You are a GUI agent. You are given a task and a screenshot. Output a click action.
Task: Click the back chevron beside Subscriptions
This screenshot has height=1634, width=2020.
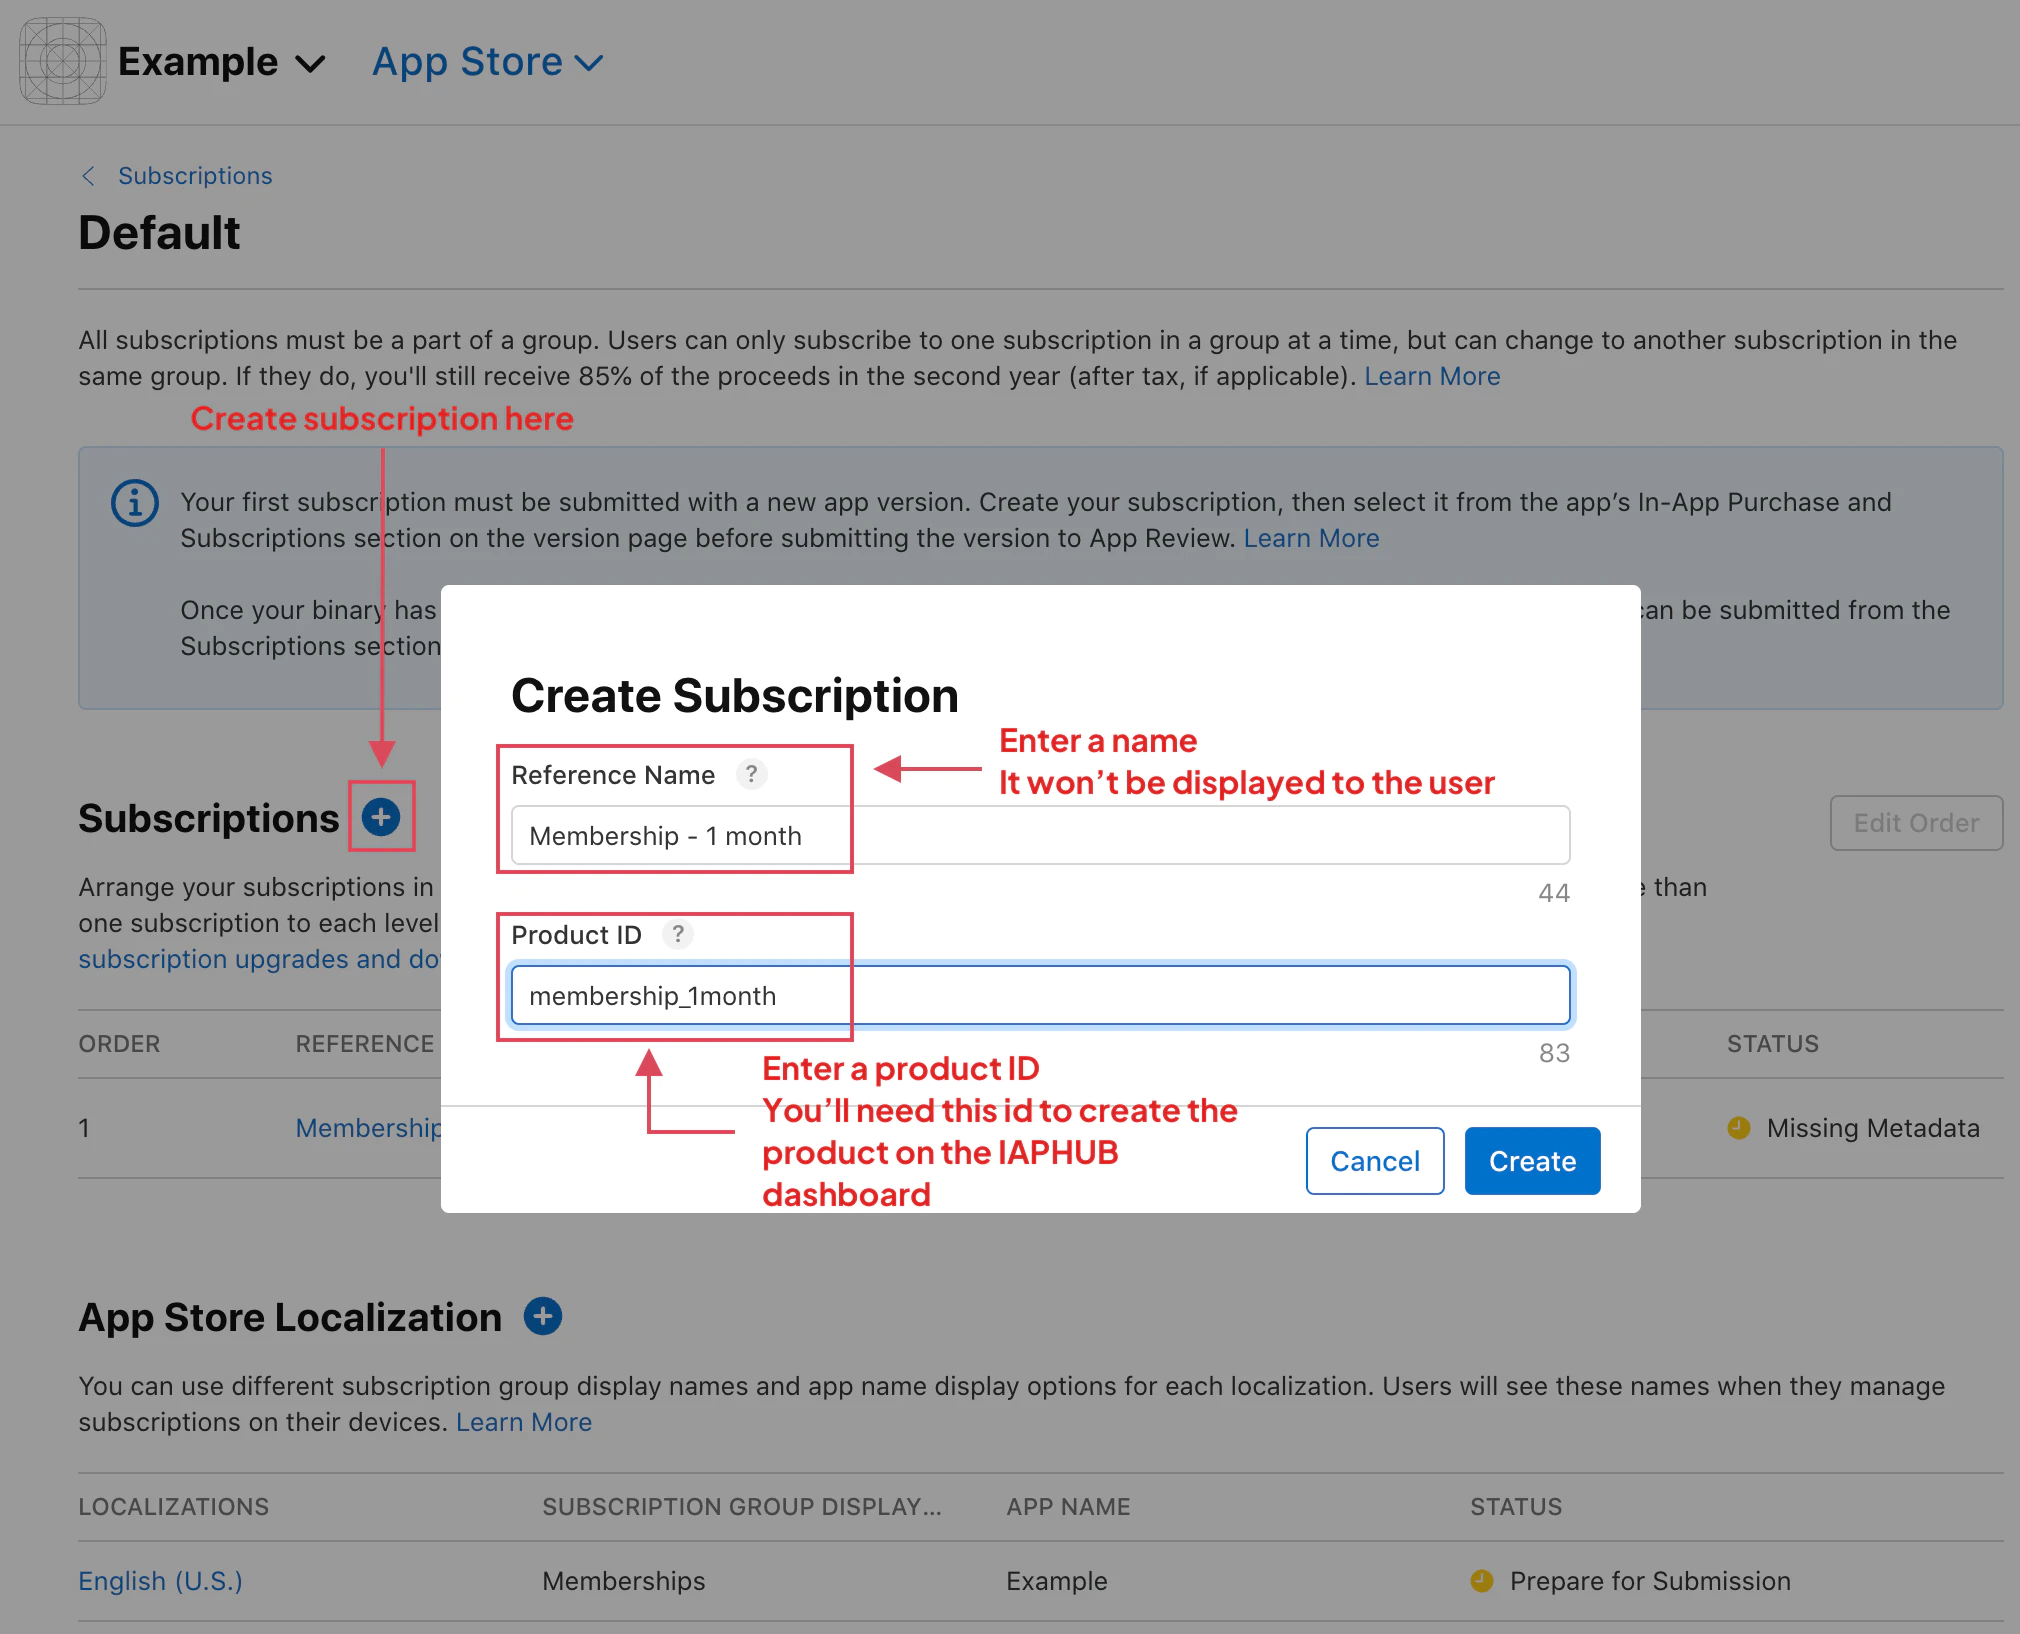click(x=88, y=176)
